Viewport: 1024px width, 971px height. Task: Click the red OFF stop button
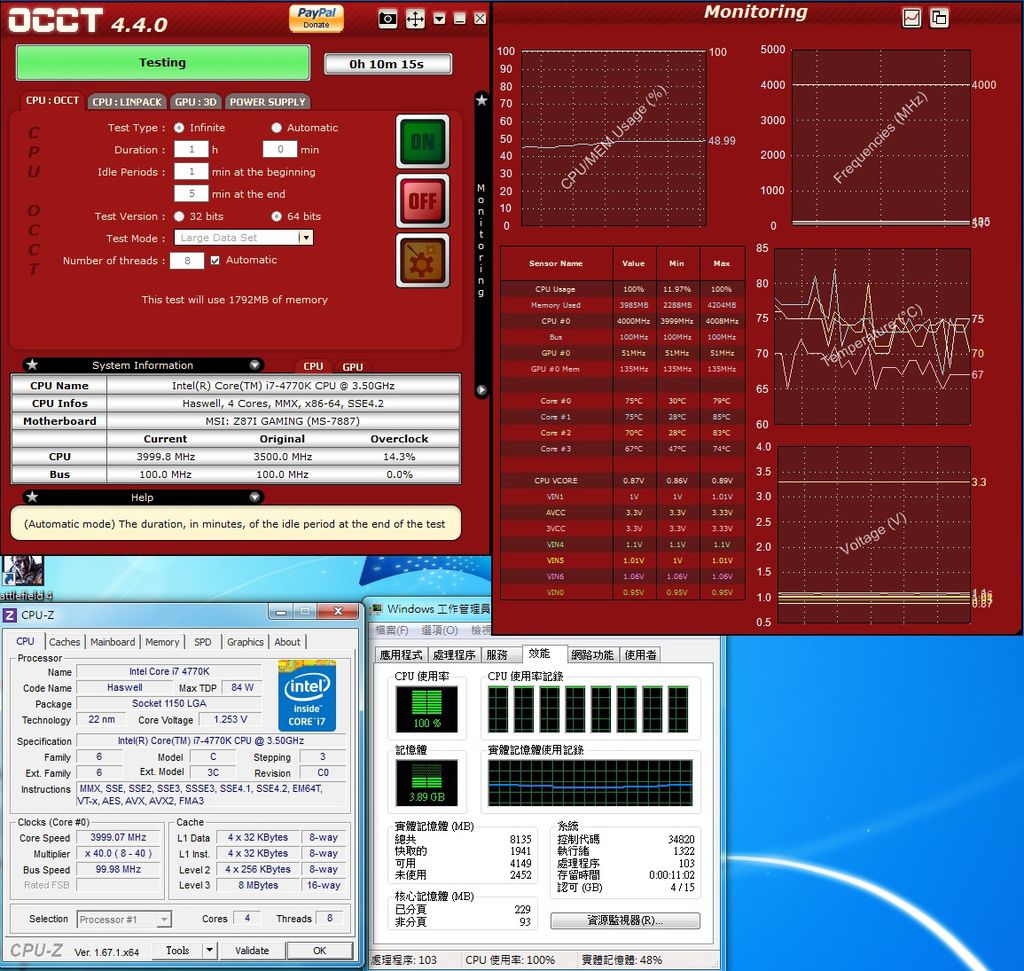[x=423, y=201]
